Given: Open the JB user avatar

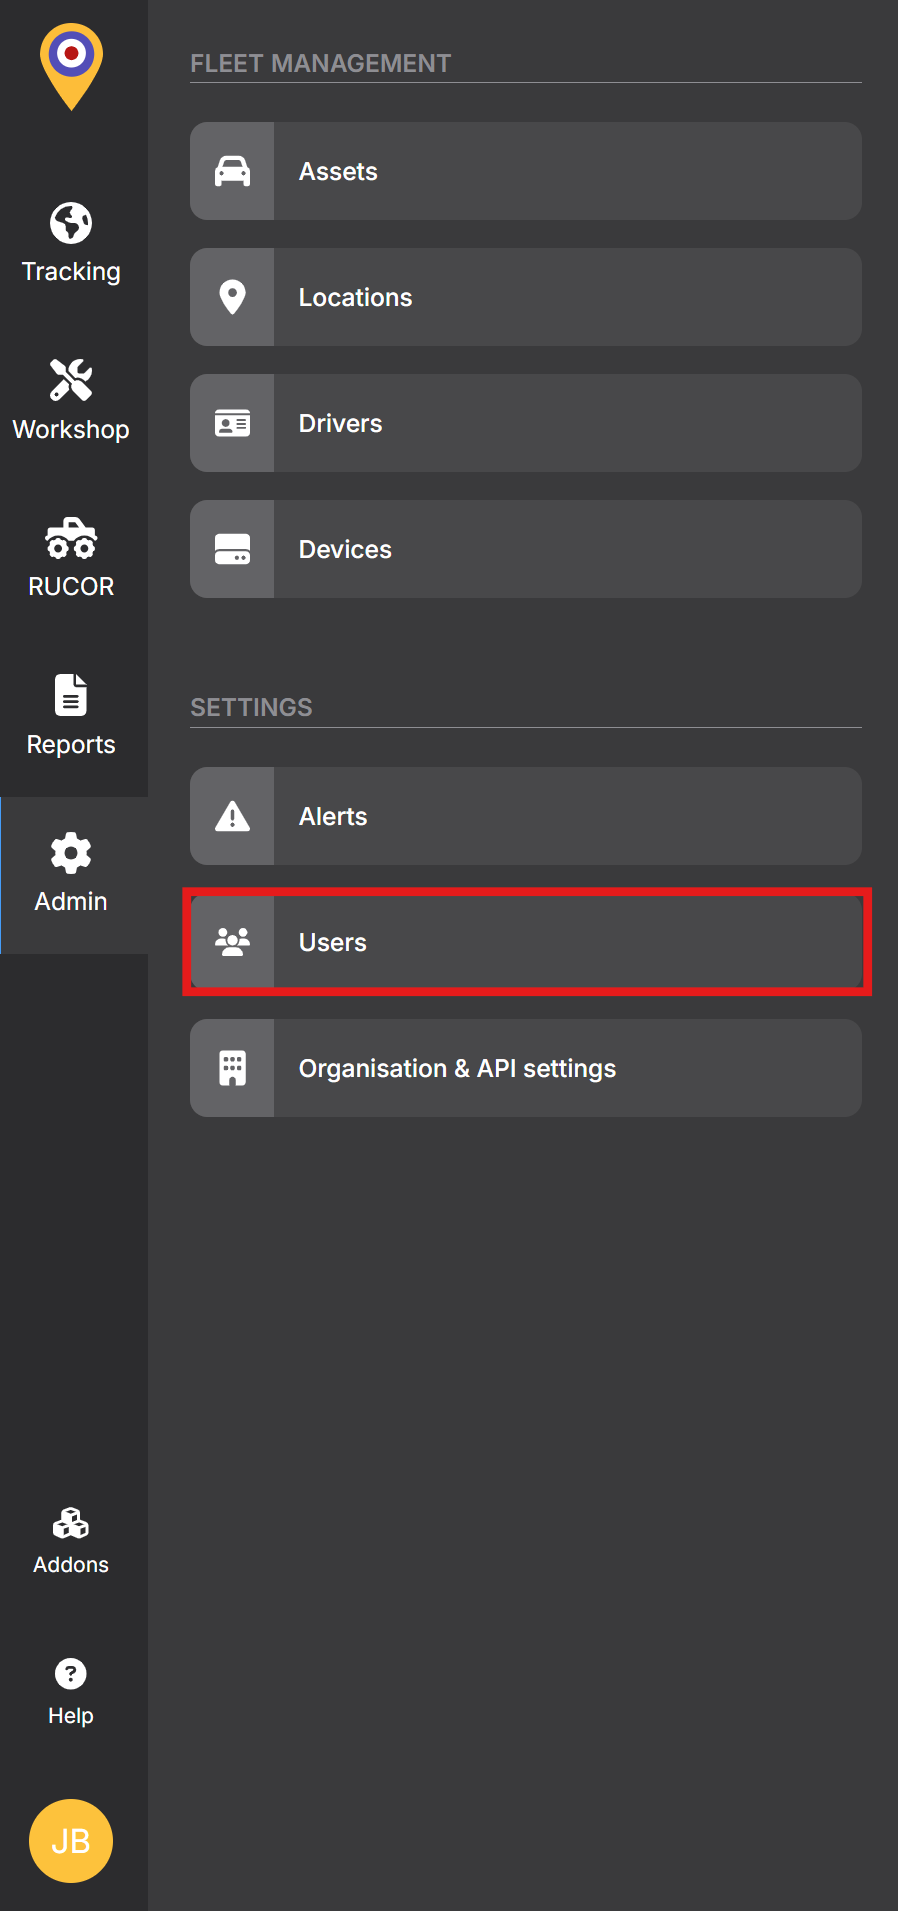Looking at the screenshot, I should click(x=71, y=1841).
